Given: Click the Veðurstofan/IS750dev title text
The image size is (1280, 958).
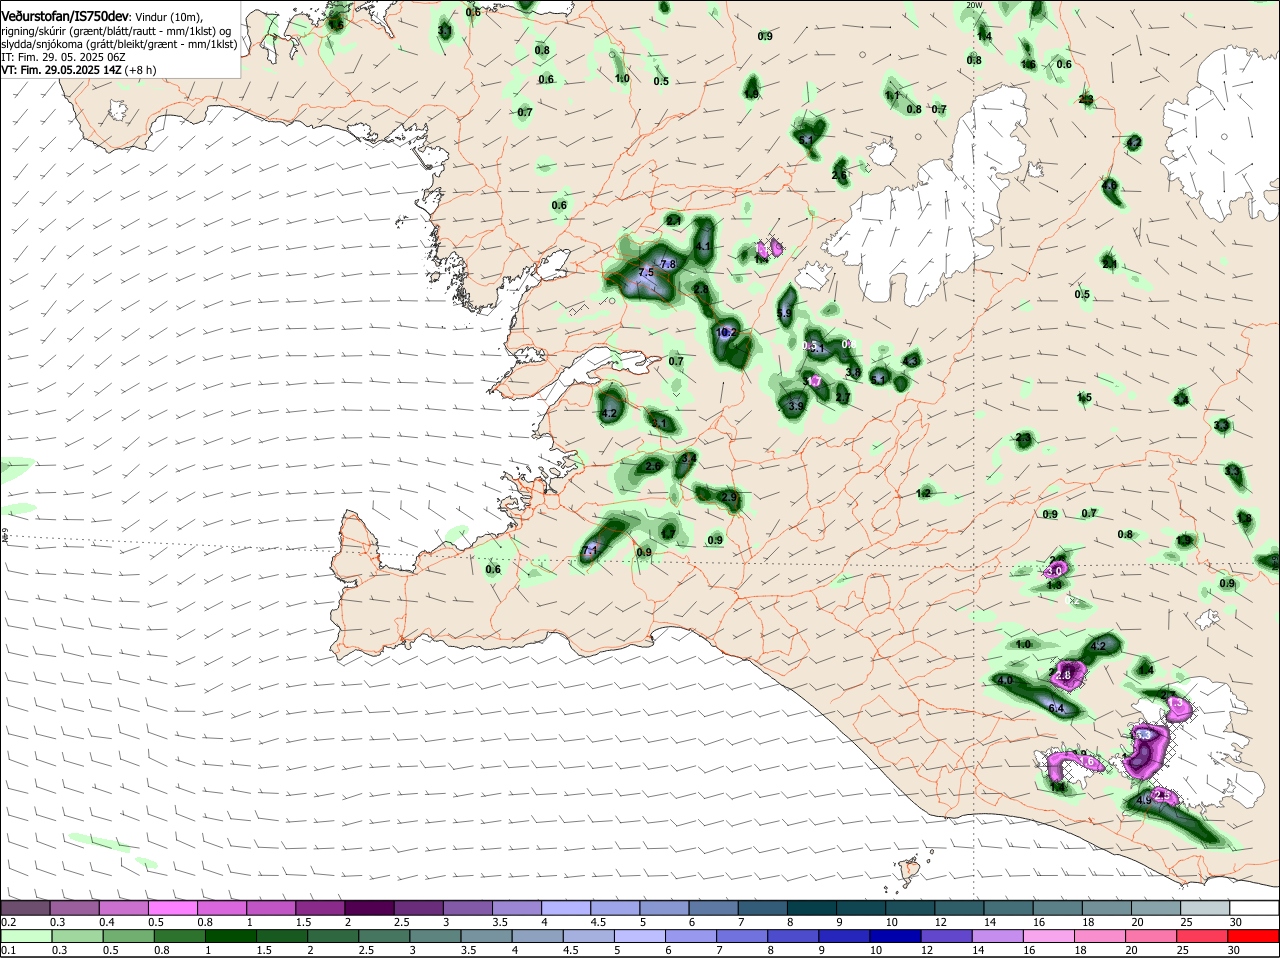Looking at the screenshot, I should (x=64, y=17).
